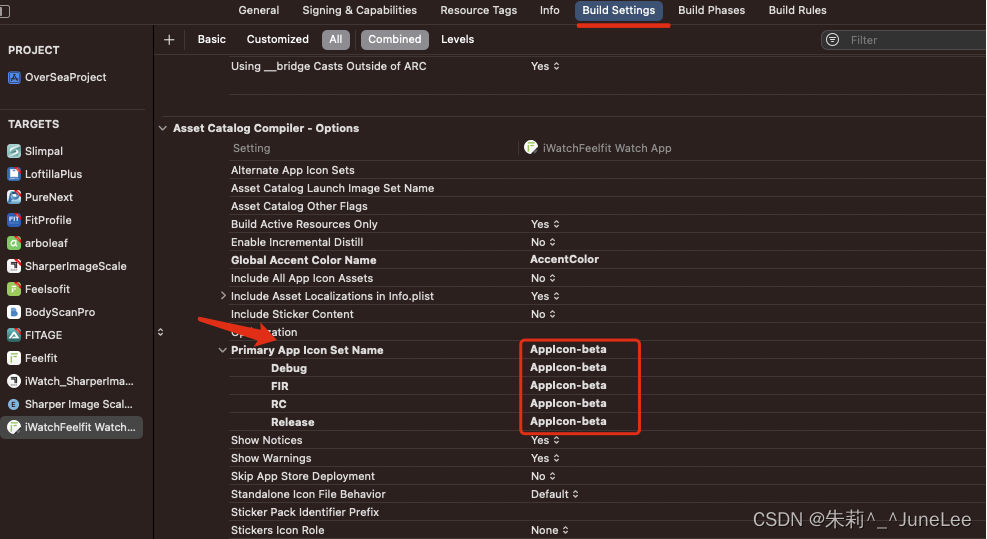Image resolution: width=987 pixels, height=539 pixels.
Task: Expand Include Asset Localizations in Info.plist
Action: coord(223,295)
